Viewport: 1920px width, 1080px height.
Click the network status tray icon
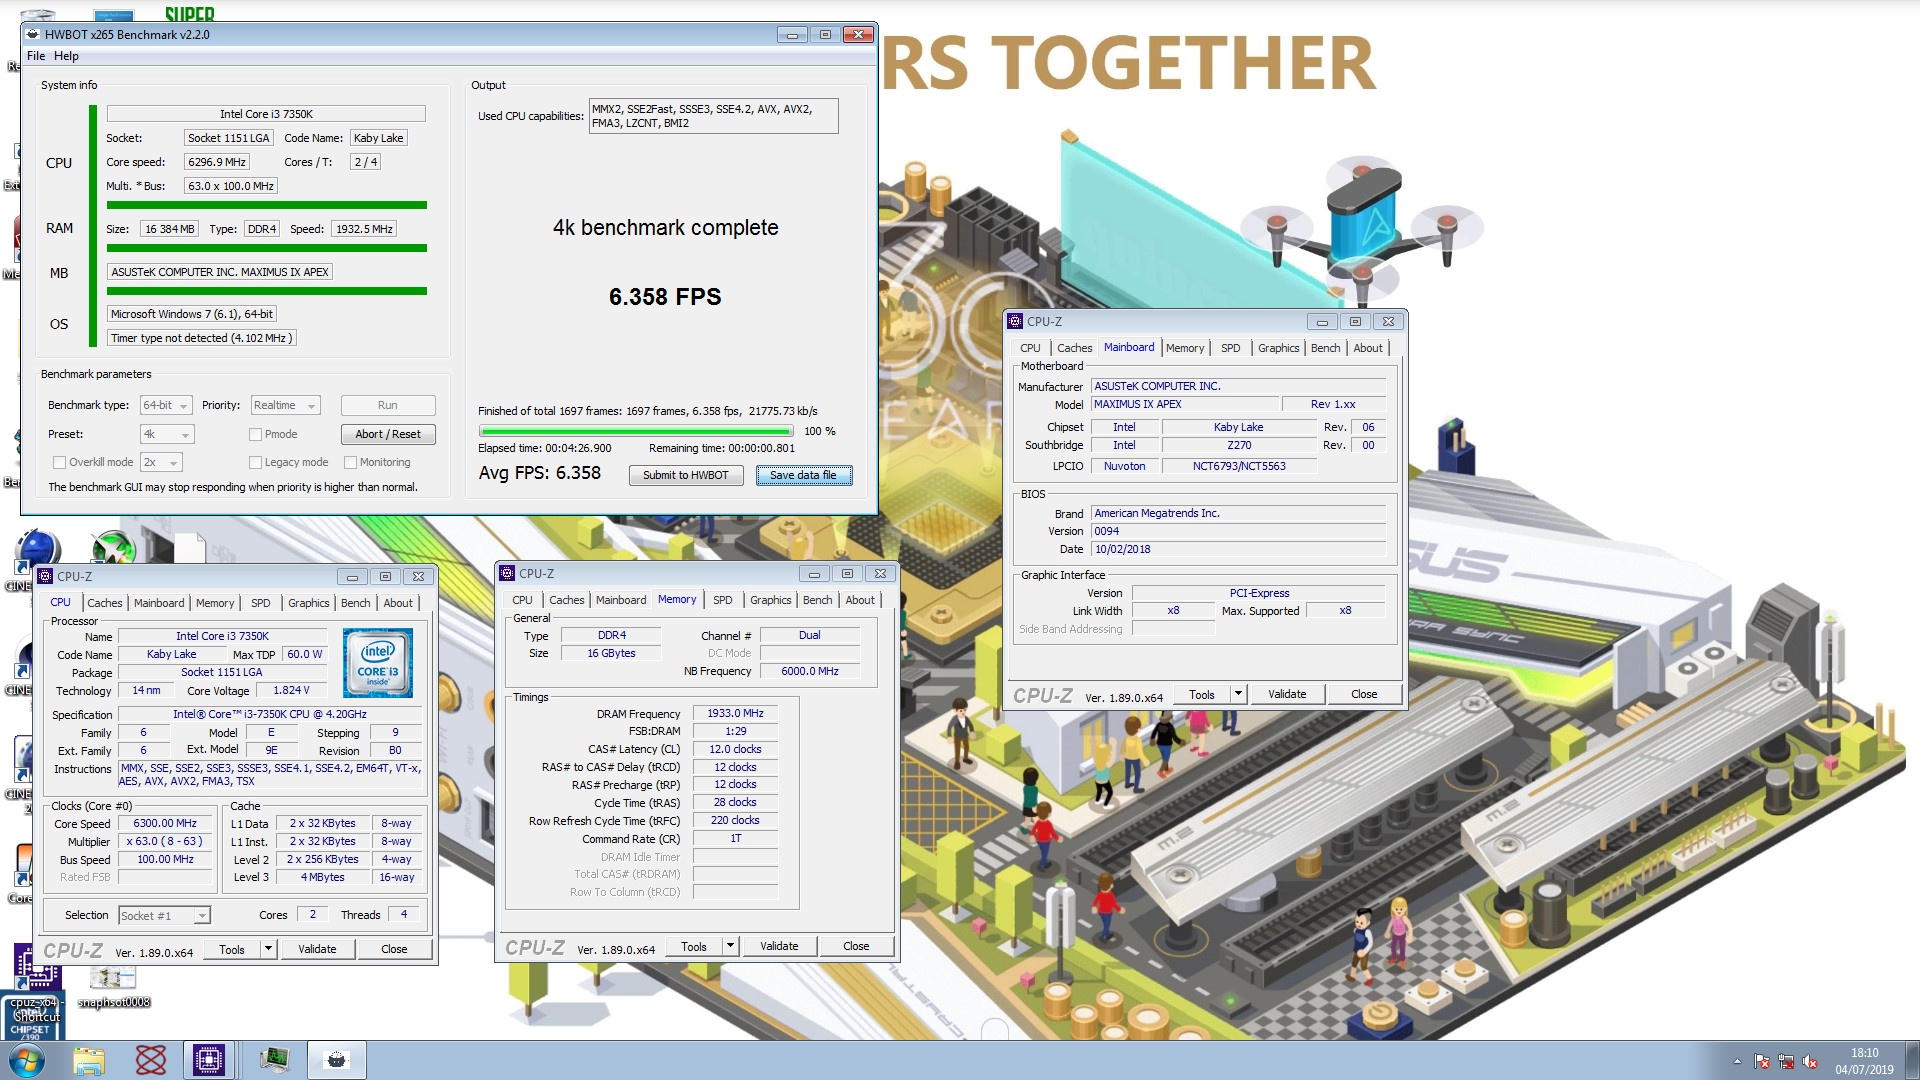[x=1785, y=1061]
